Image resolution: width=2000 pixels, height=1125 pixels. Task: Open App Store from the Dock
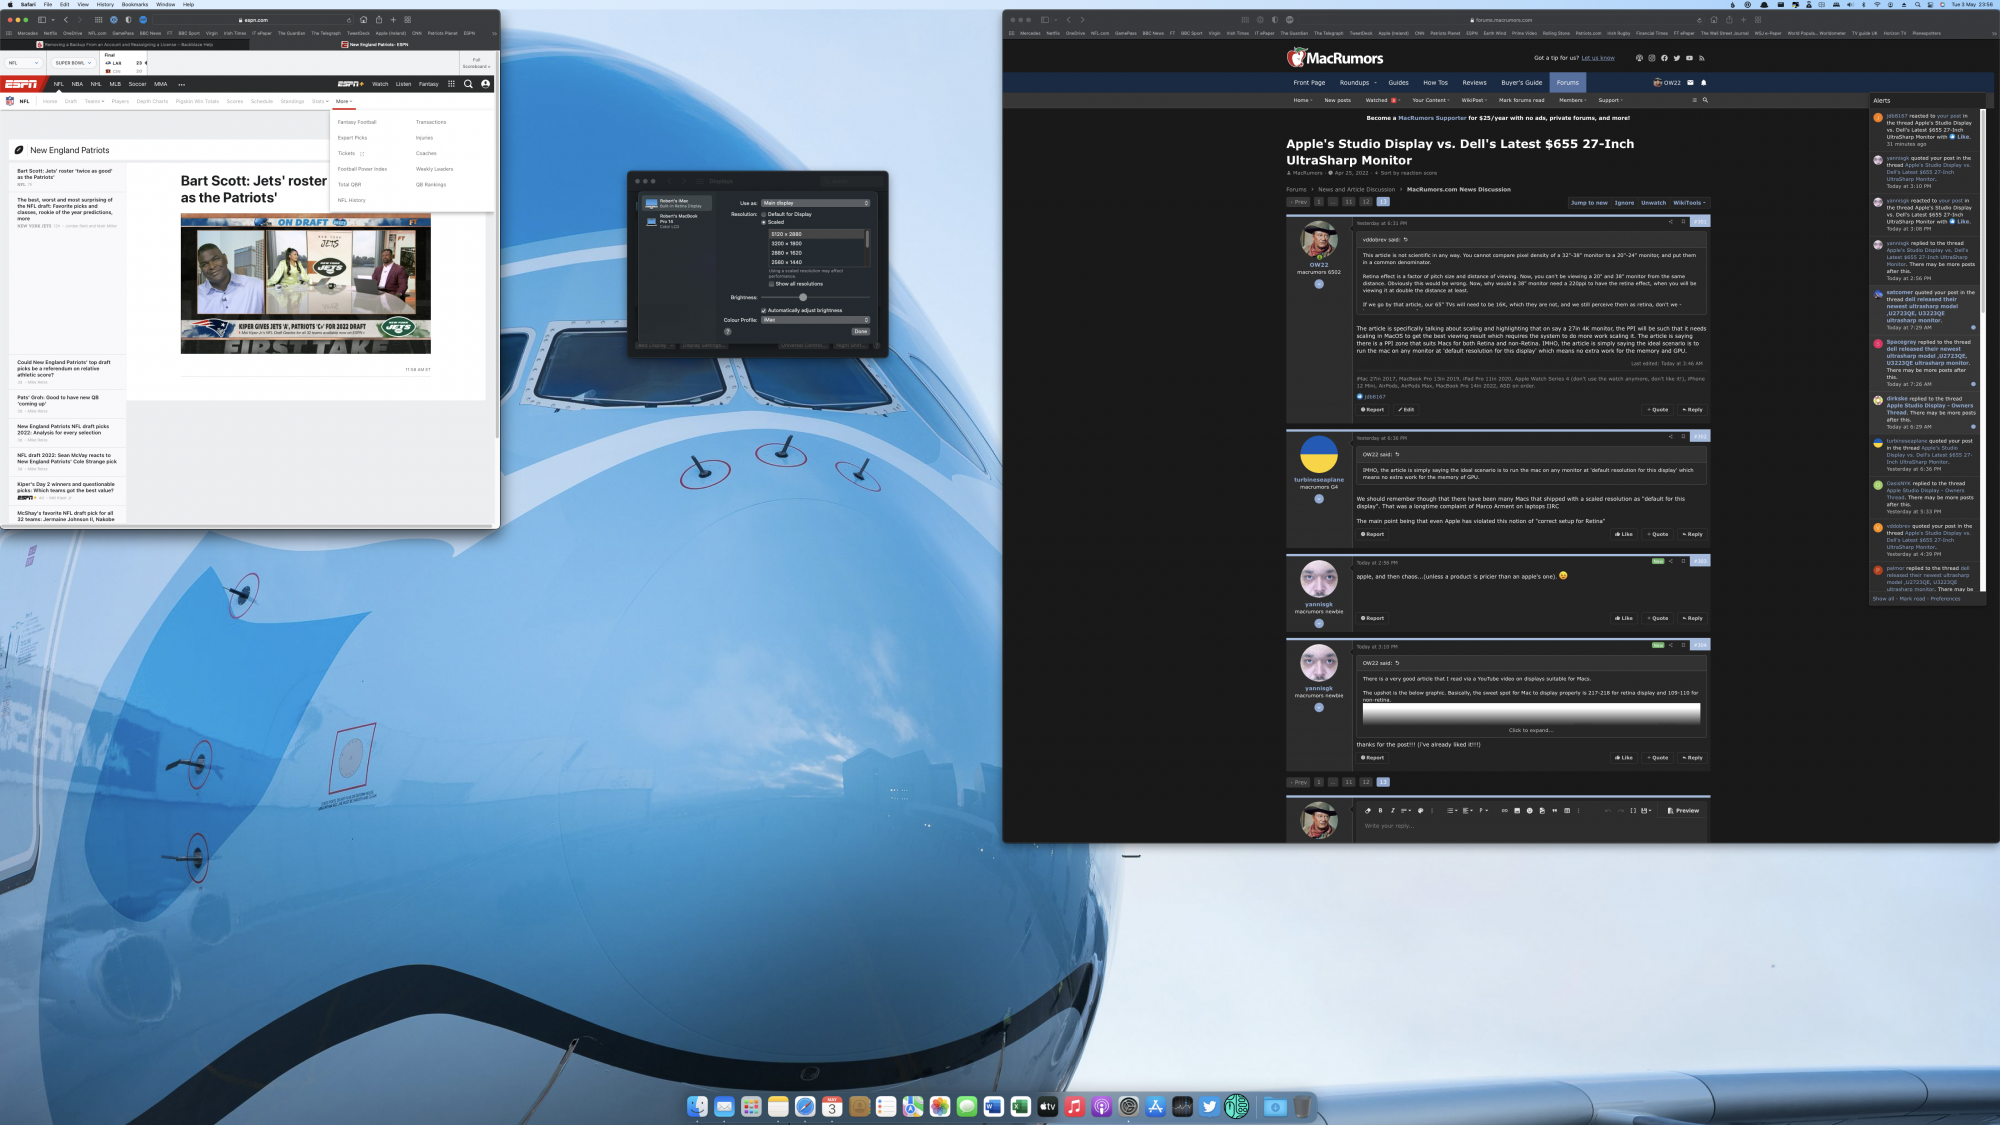click(x=1156, y=1106)
